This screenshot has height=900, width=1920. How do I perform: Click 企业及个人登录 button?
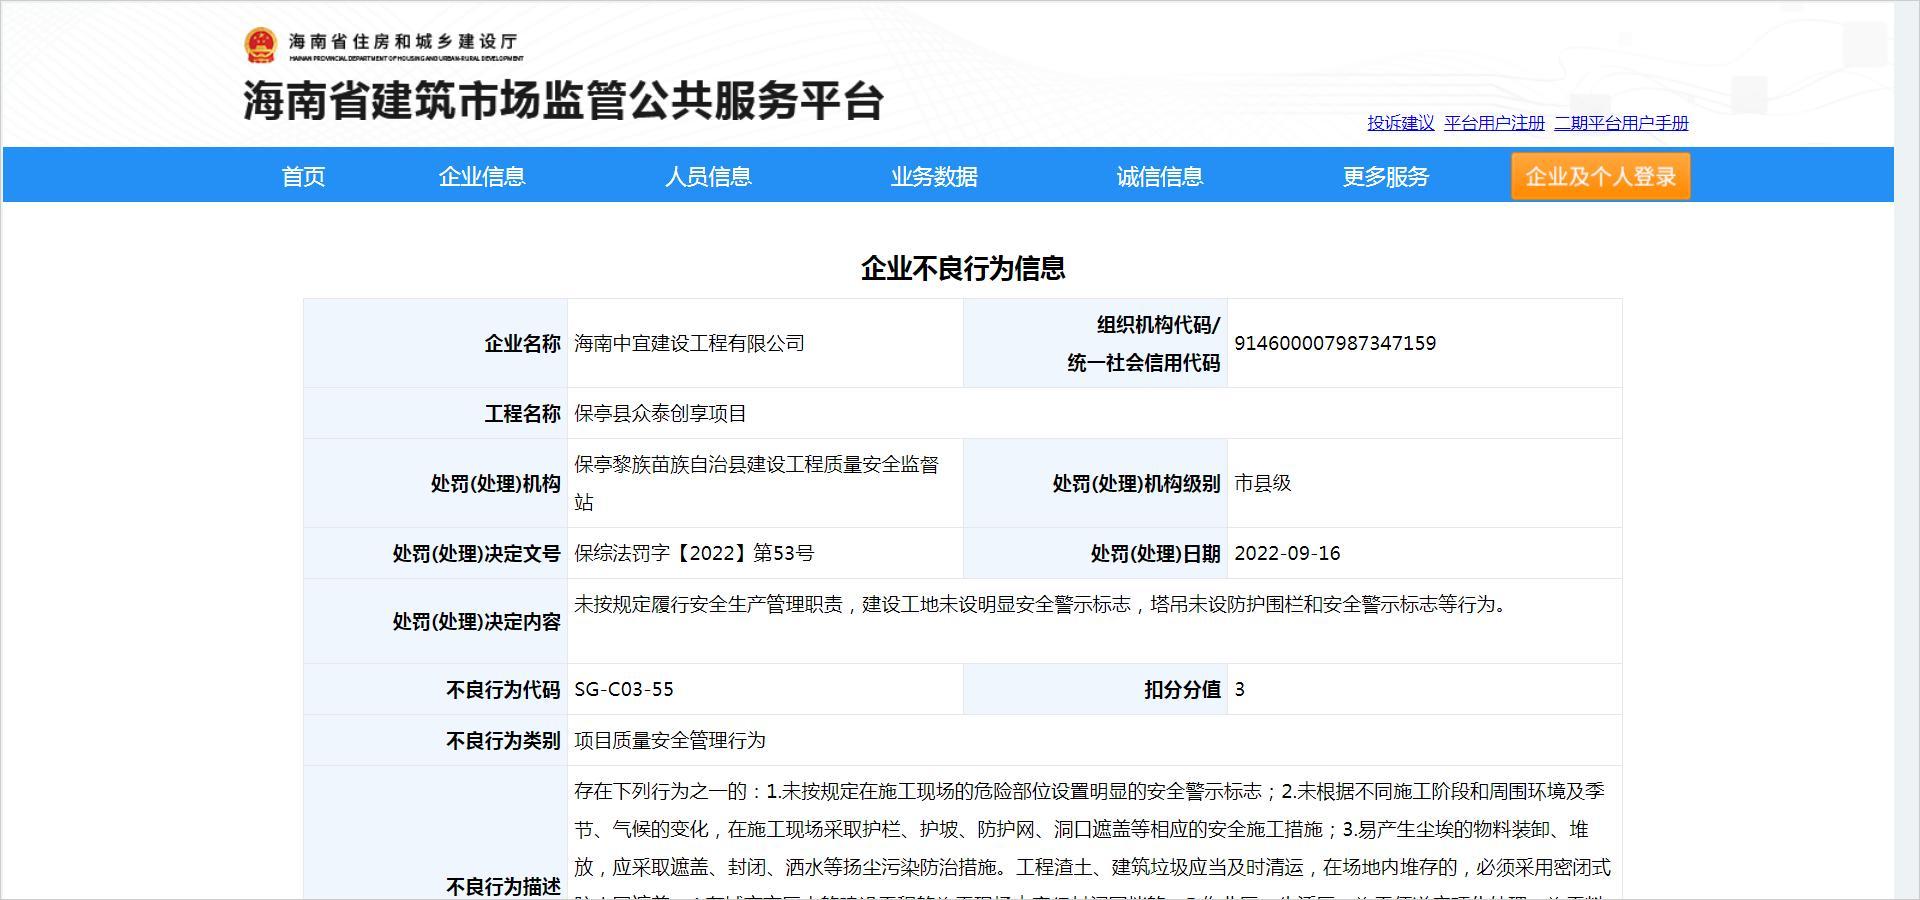tap(1600, 177)
